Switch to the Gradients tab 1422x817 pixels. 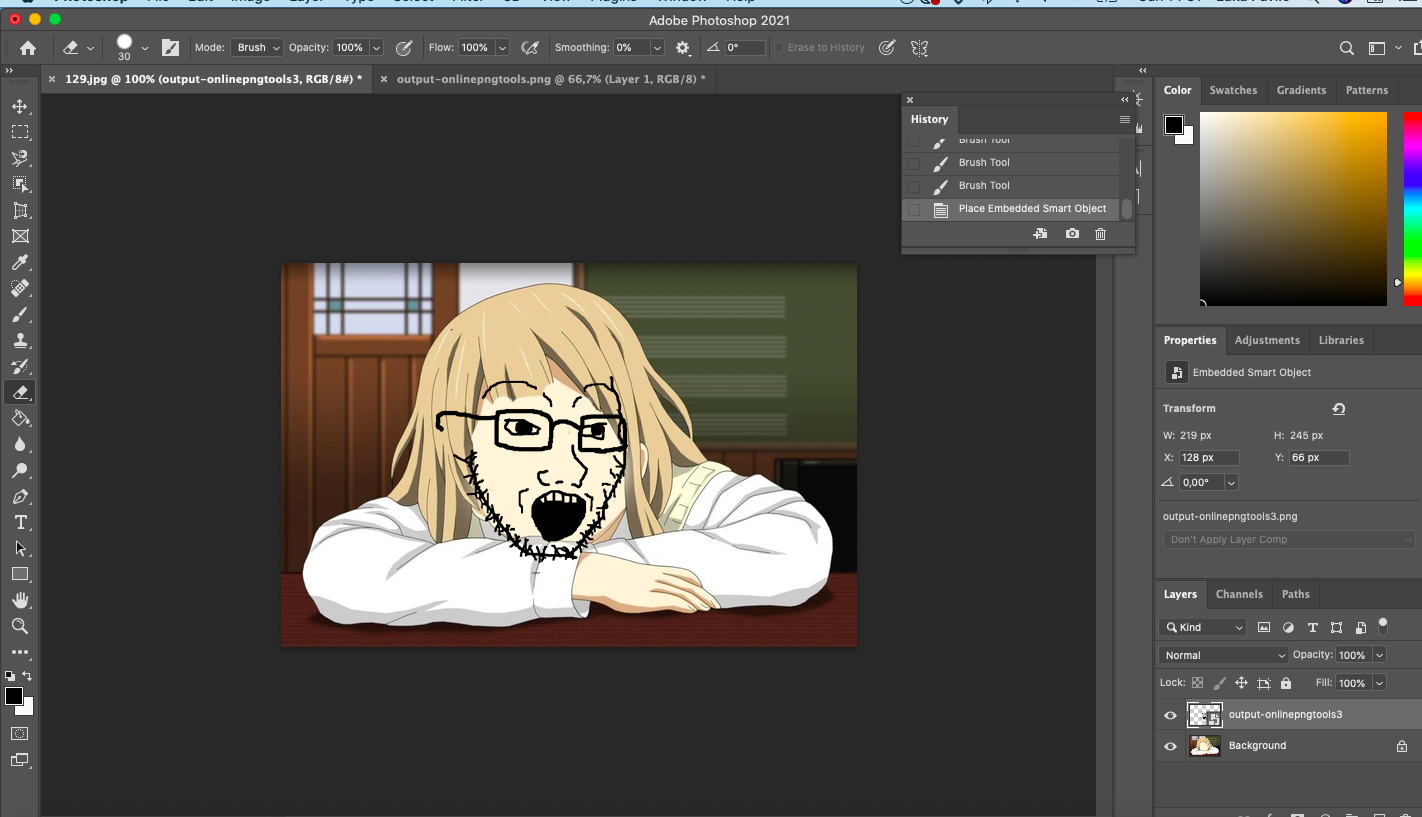click(1301, 90)
